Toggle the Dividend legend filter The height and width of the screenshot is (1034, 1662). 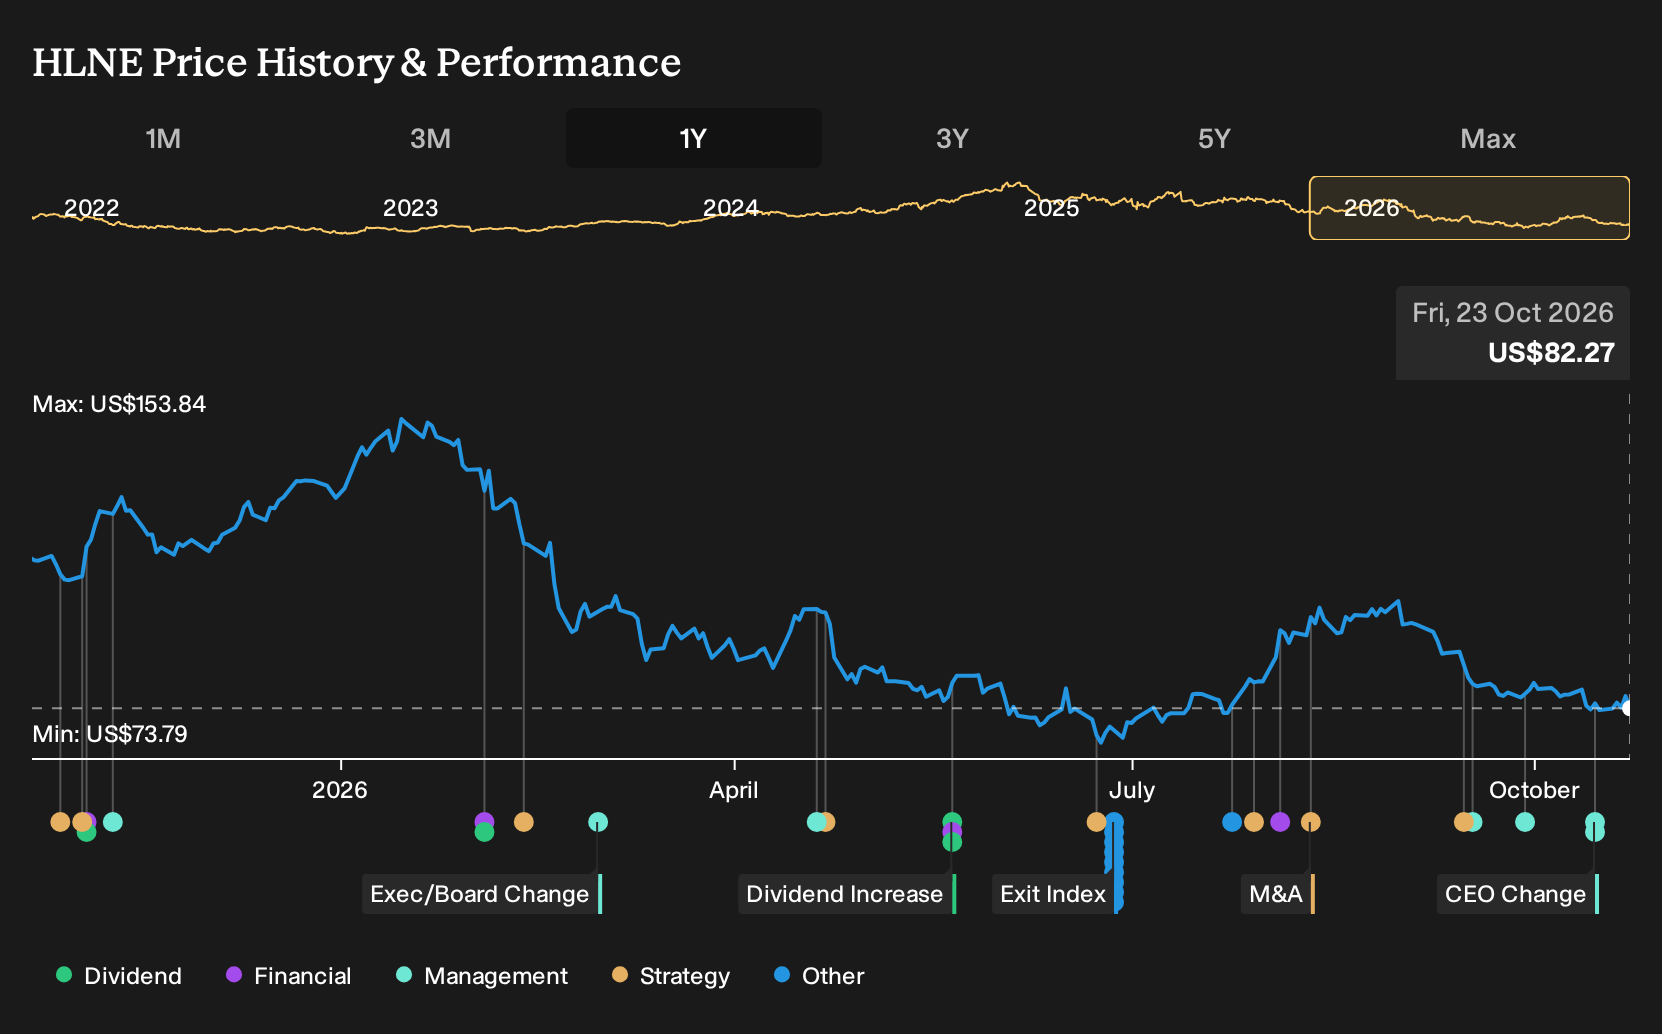click(119, 976)
